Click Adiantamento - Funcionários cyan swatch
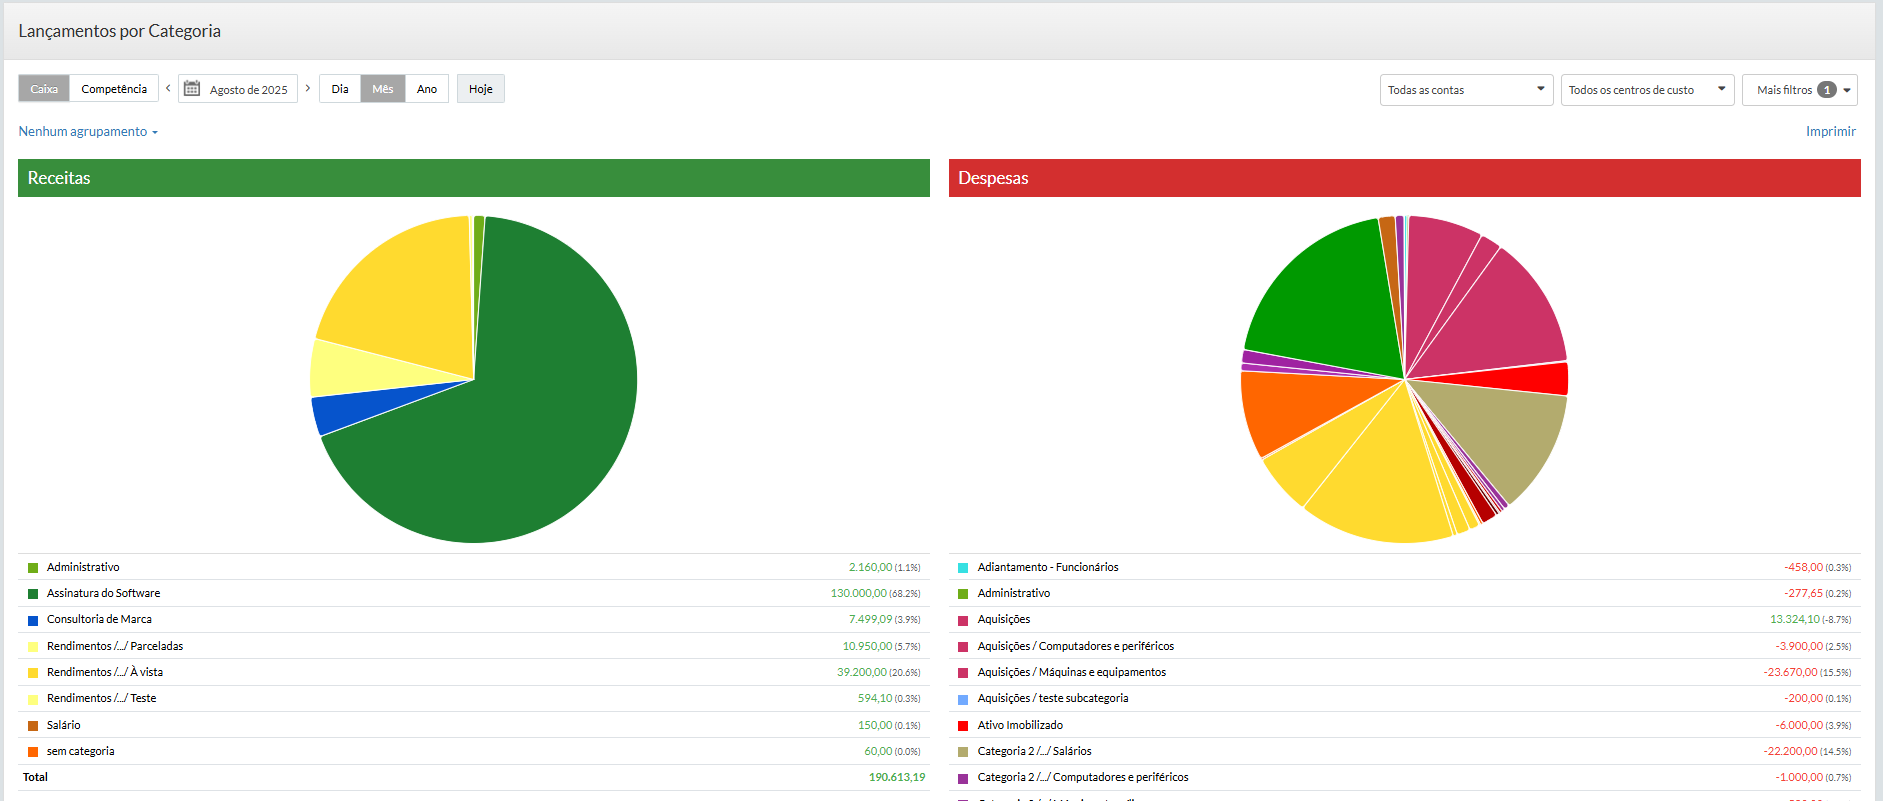1883x801 pixels. coord(963,568)
